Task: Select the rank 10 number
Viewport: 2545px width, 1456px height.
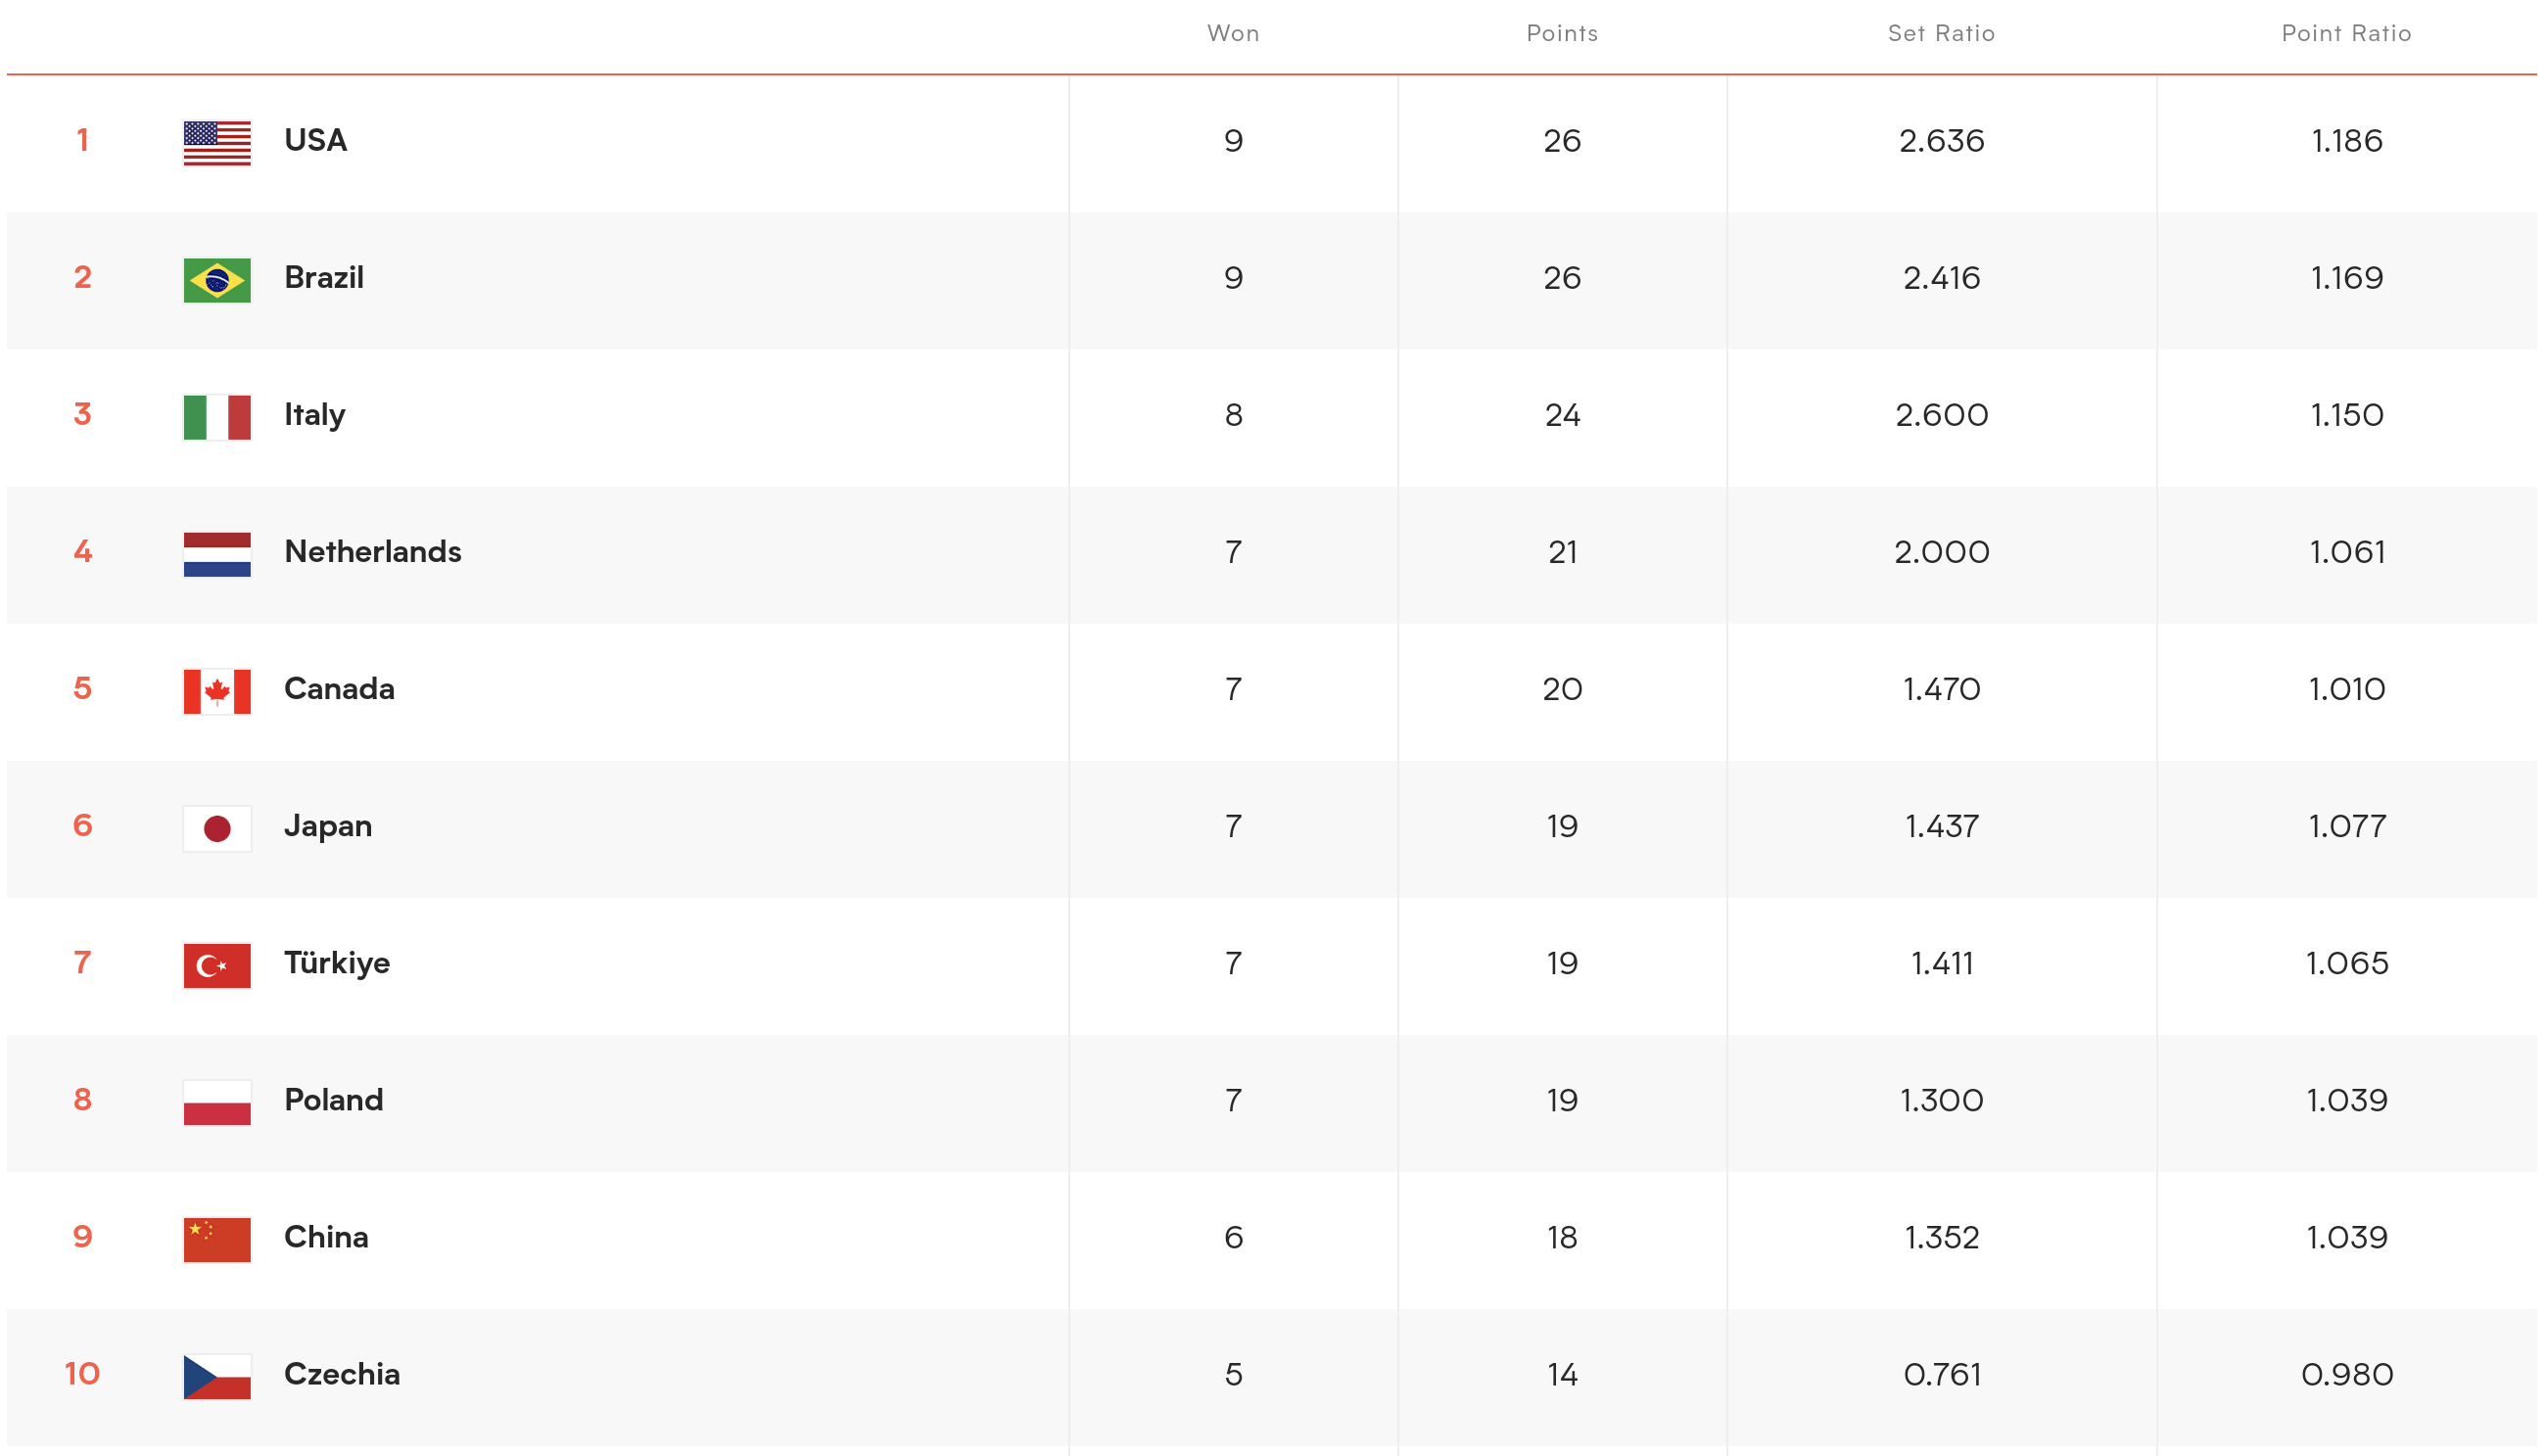Action: click(82, 1373)
